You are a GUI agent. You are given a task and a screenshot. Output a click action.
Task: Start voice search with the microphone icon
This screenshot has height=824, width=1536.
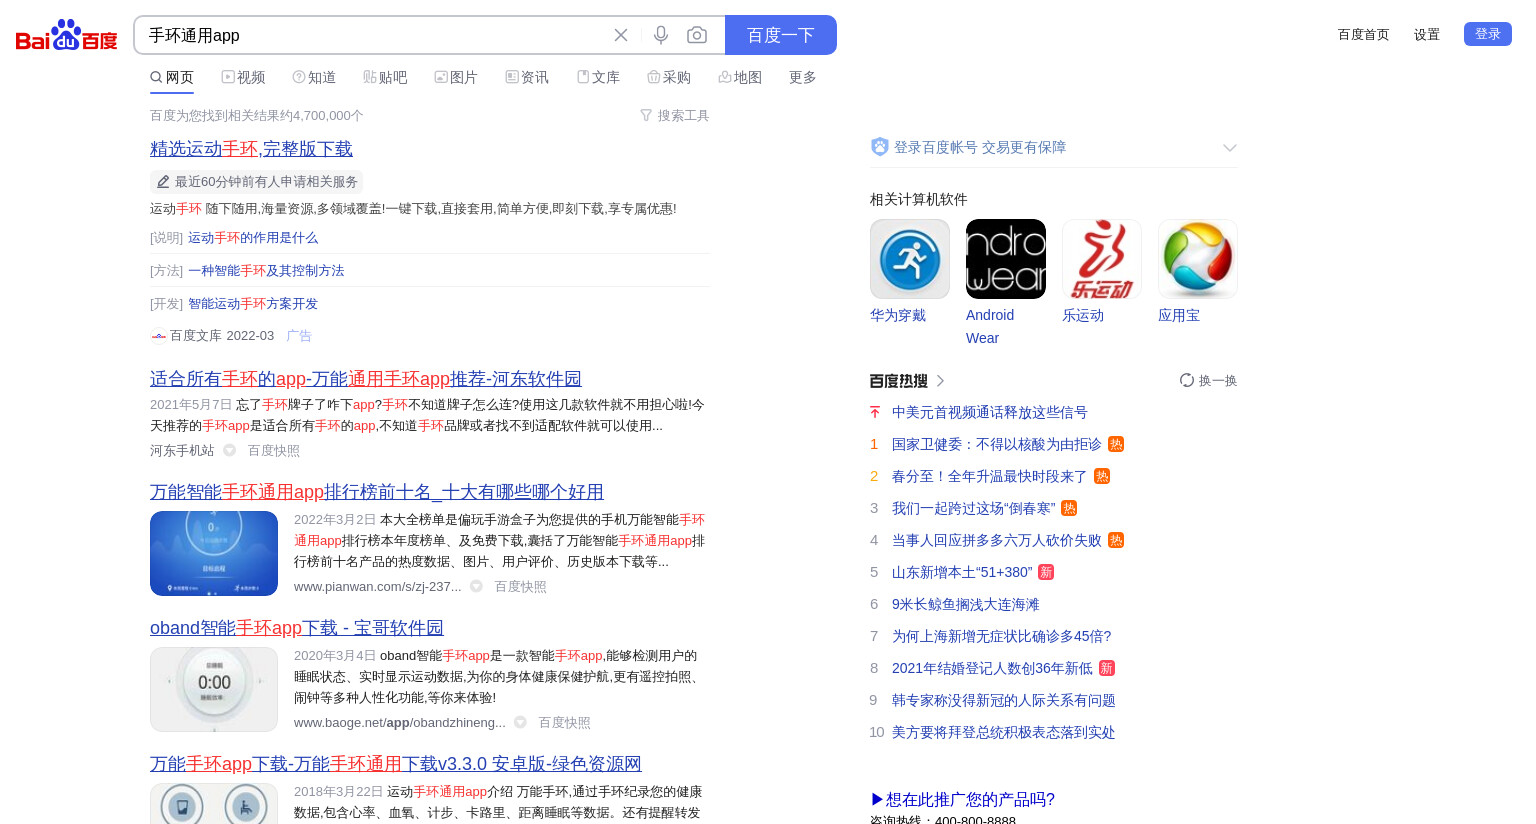tap(661, 35)
